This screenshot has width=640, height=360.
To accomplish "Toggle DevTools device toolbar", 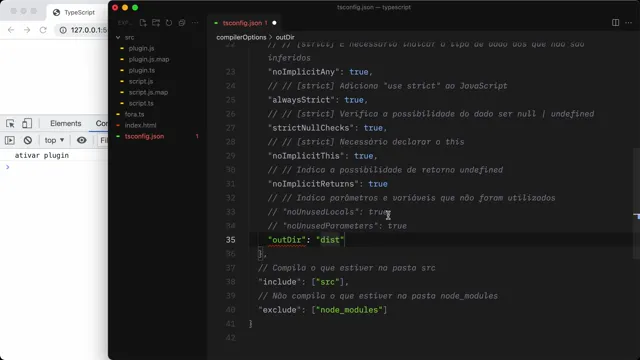I will [27, 123].
